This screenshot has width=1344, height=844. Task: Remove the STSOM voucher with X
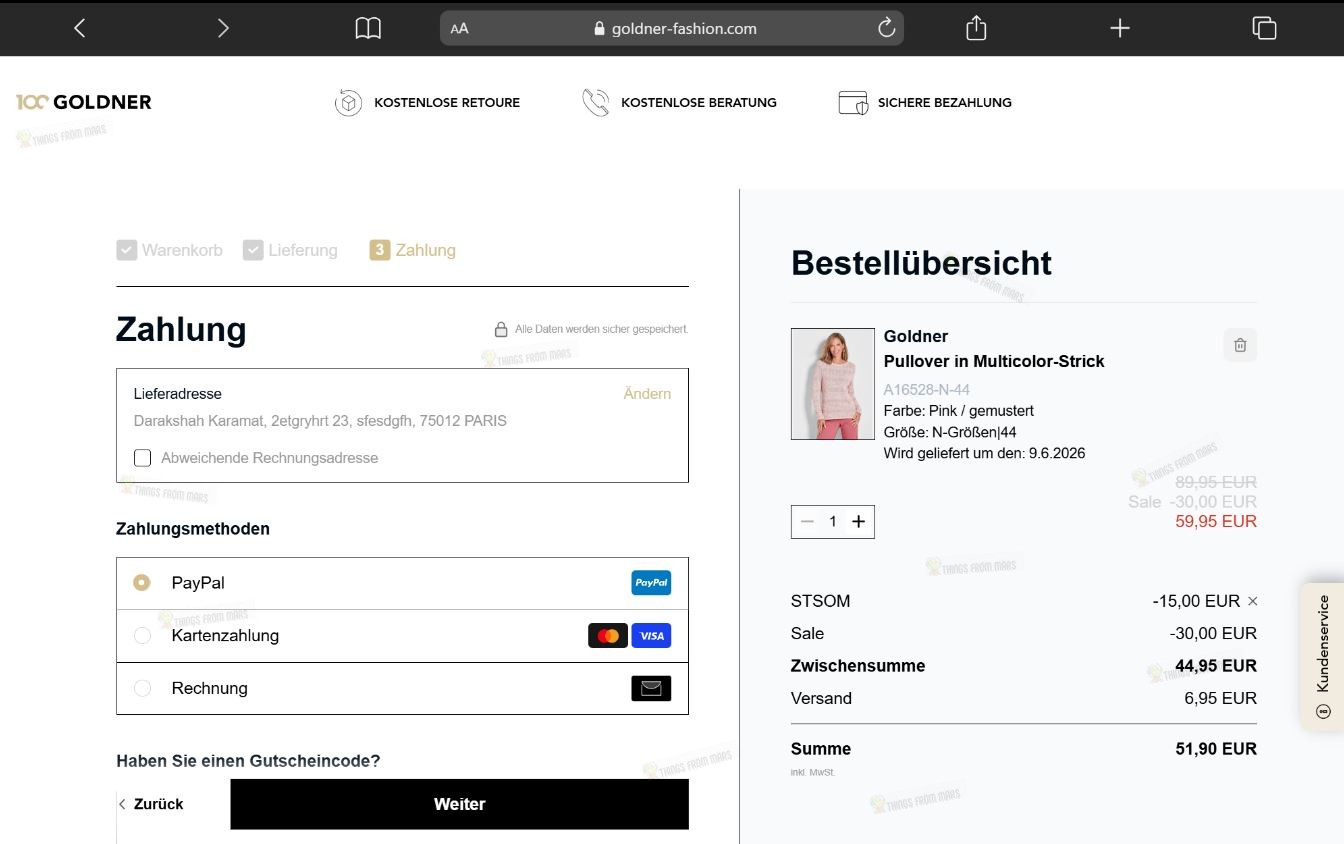coord(1253,601)
